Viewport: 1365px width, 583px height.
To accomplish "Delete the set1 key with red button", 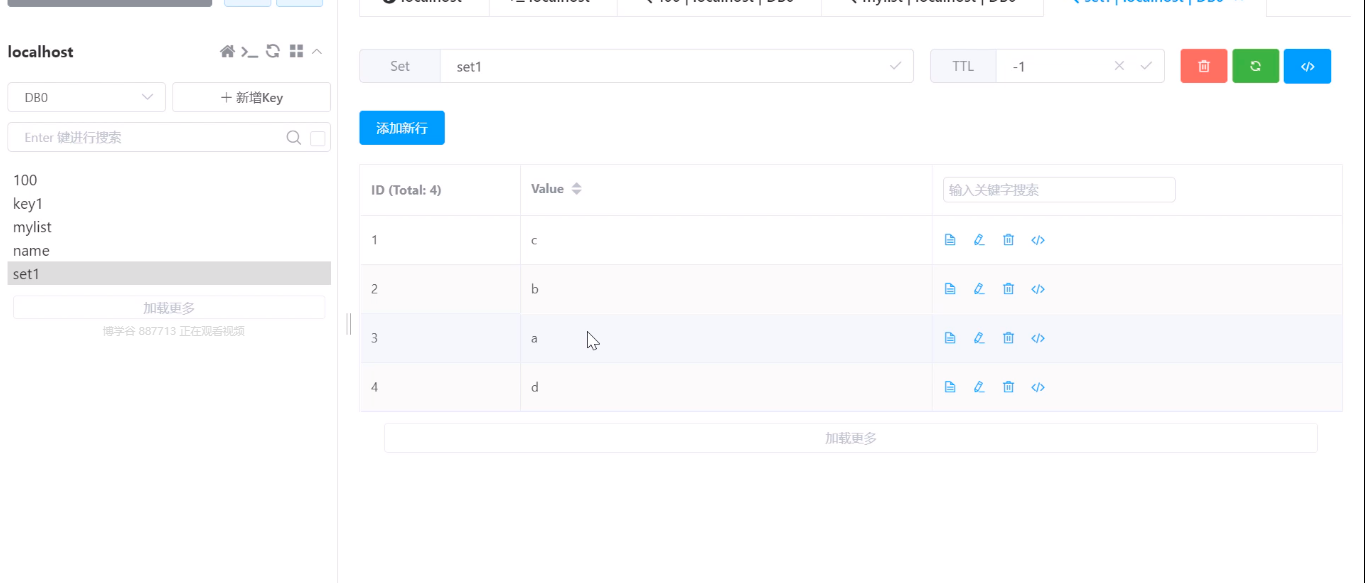I will click(1204, 66).
